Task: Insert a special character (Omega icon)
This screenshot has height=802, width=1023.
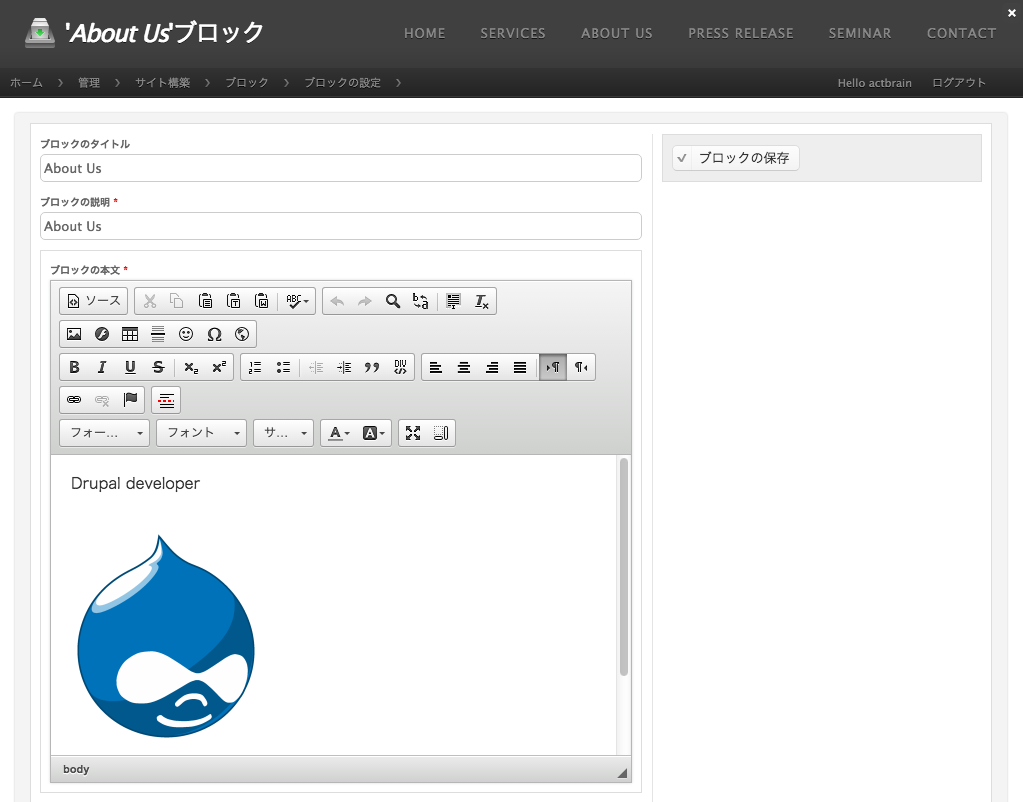Action: [214, 334]
